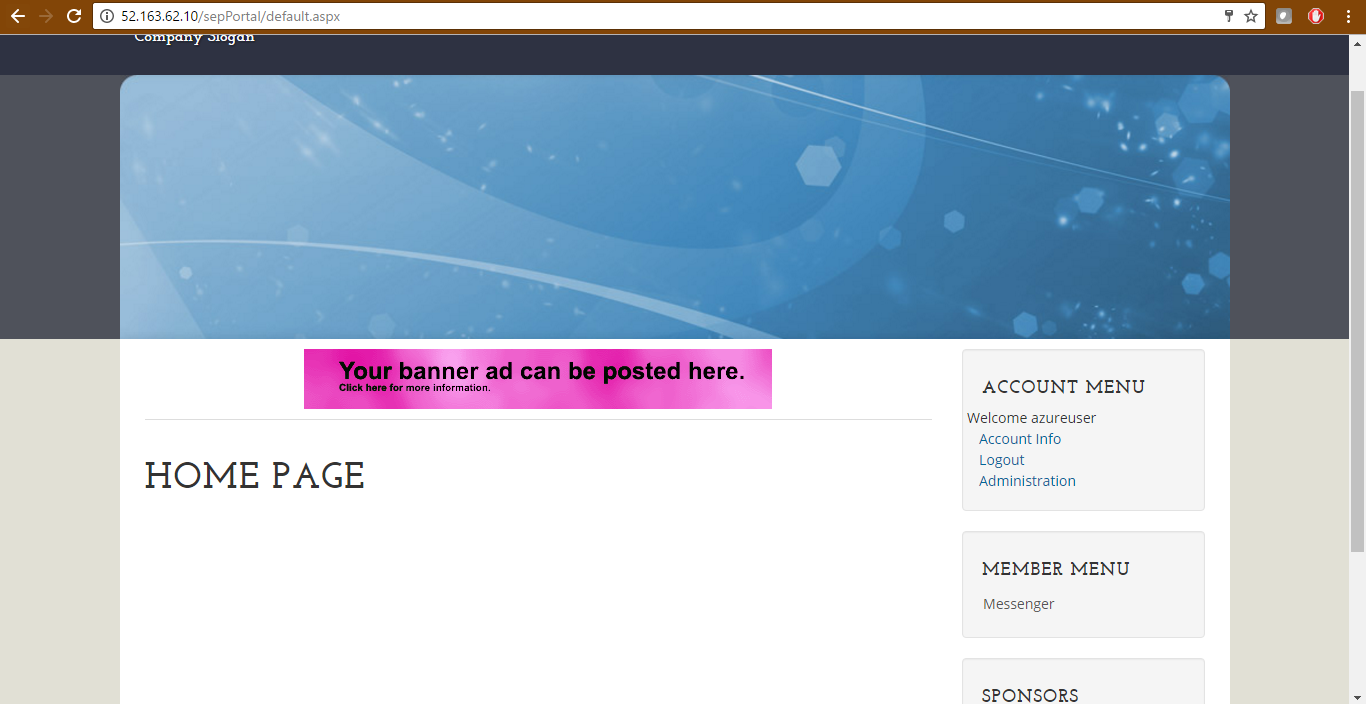The height and width of the screenshot is (704, 1366).
Task: Open the Account Info link
Action: pyautogui.click(x=1019, y=439)
